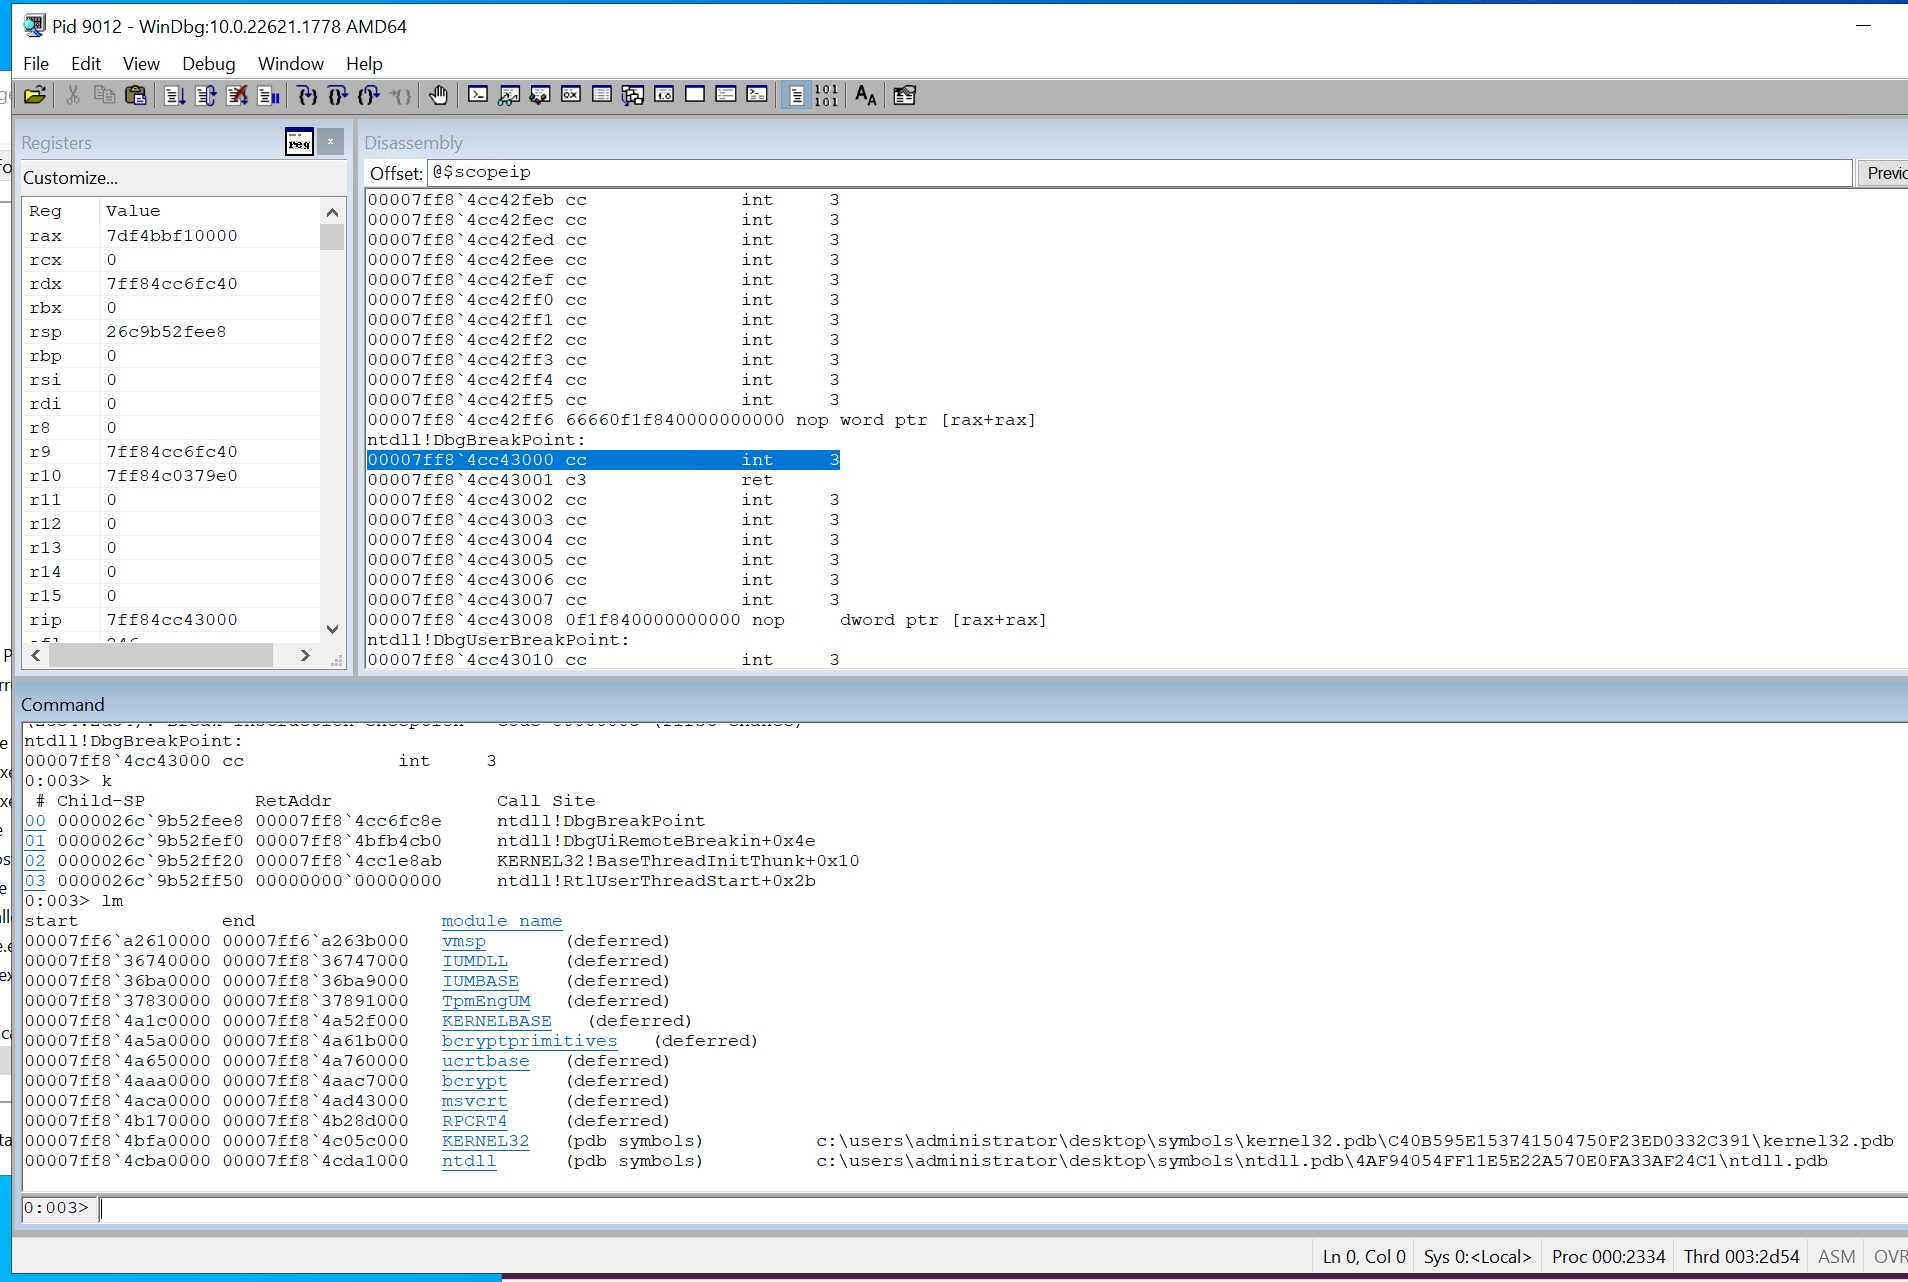This screenshot has height=1282, width=1908.
Task: Click the Stop debugging toolbar icon
Action: [x=237, y=95]
